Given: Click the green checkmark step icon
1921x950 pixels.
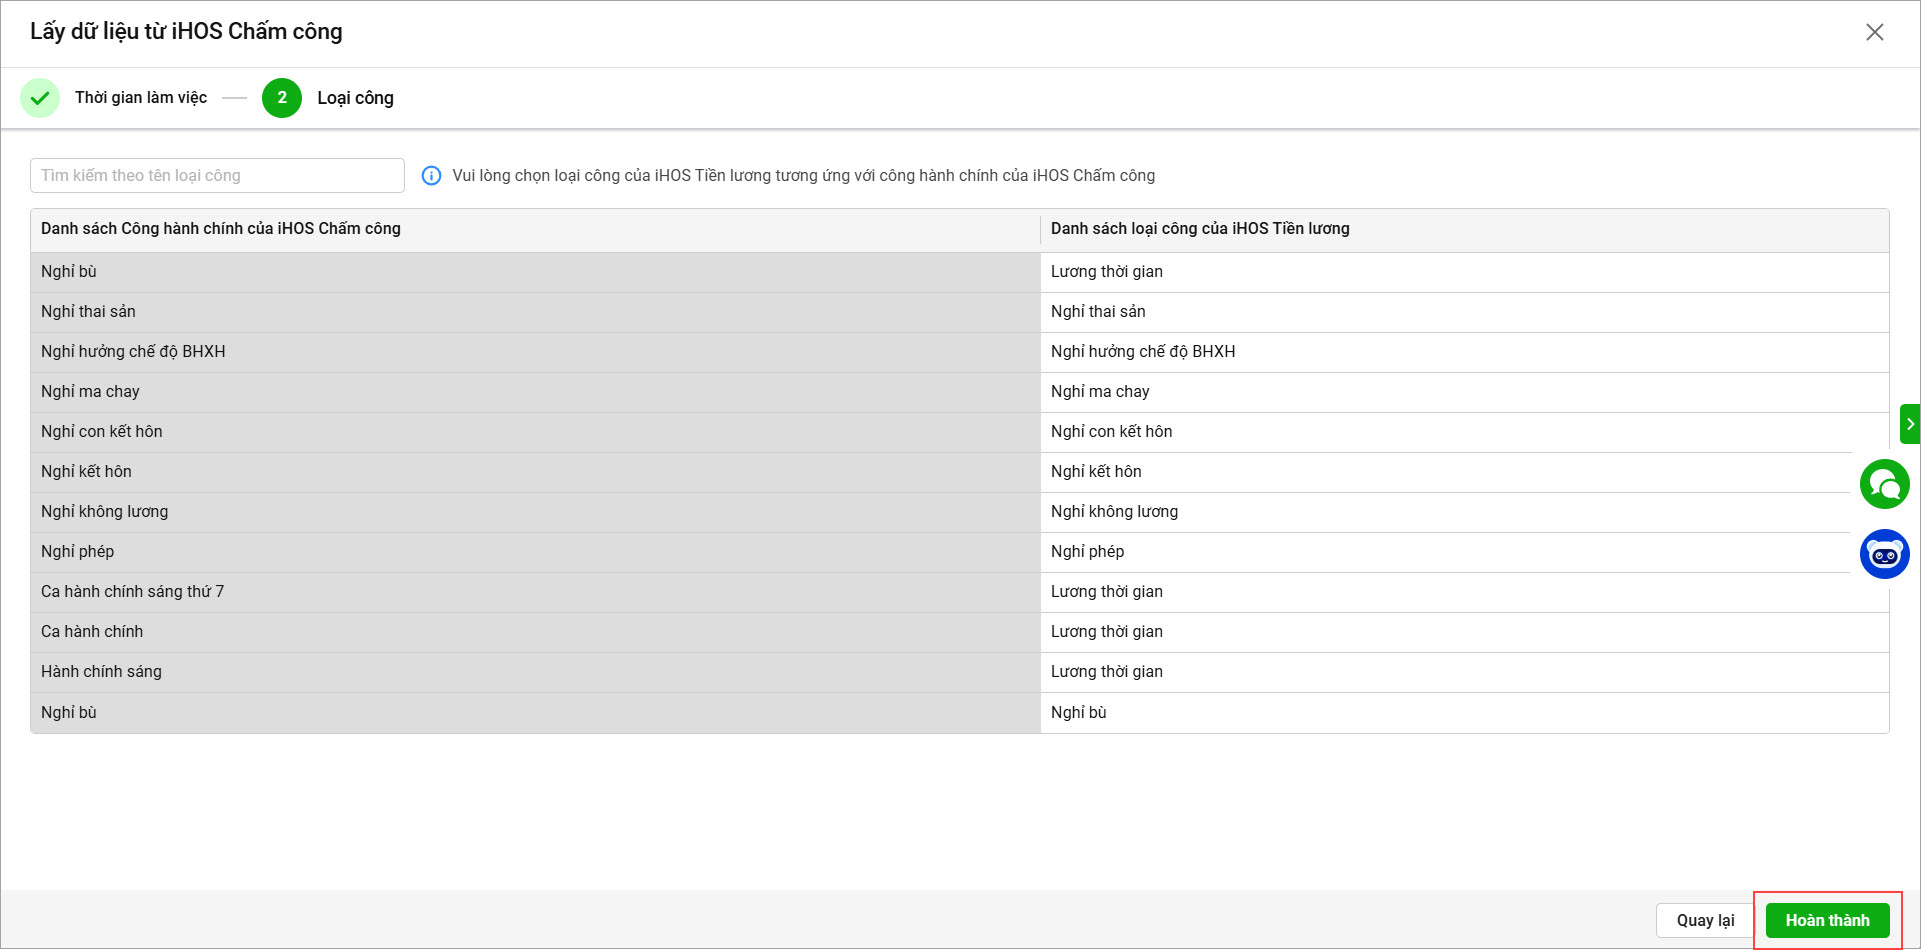Looking at the screenshot, I should [x=40, y=98].
